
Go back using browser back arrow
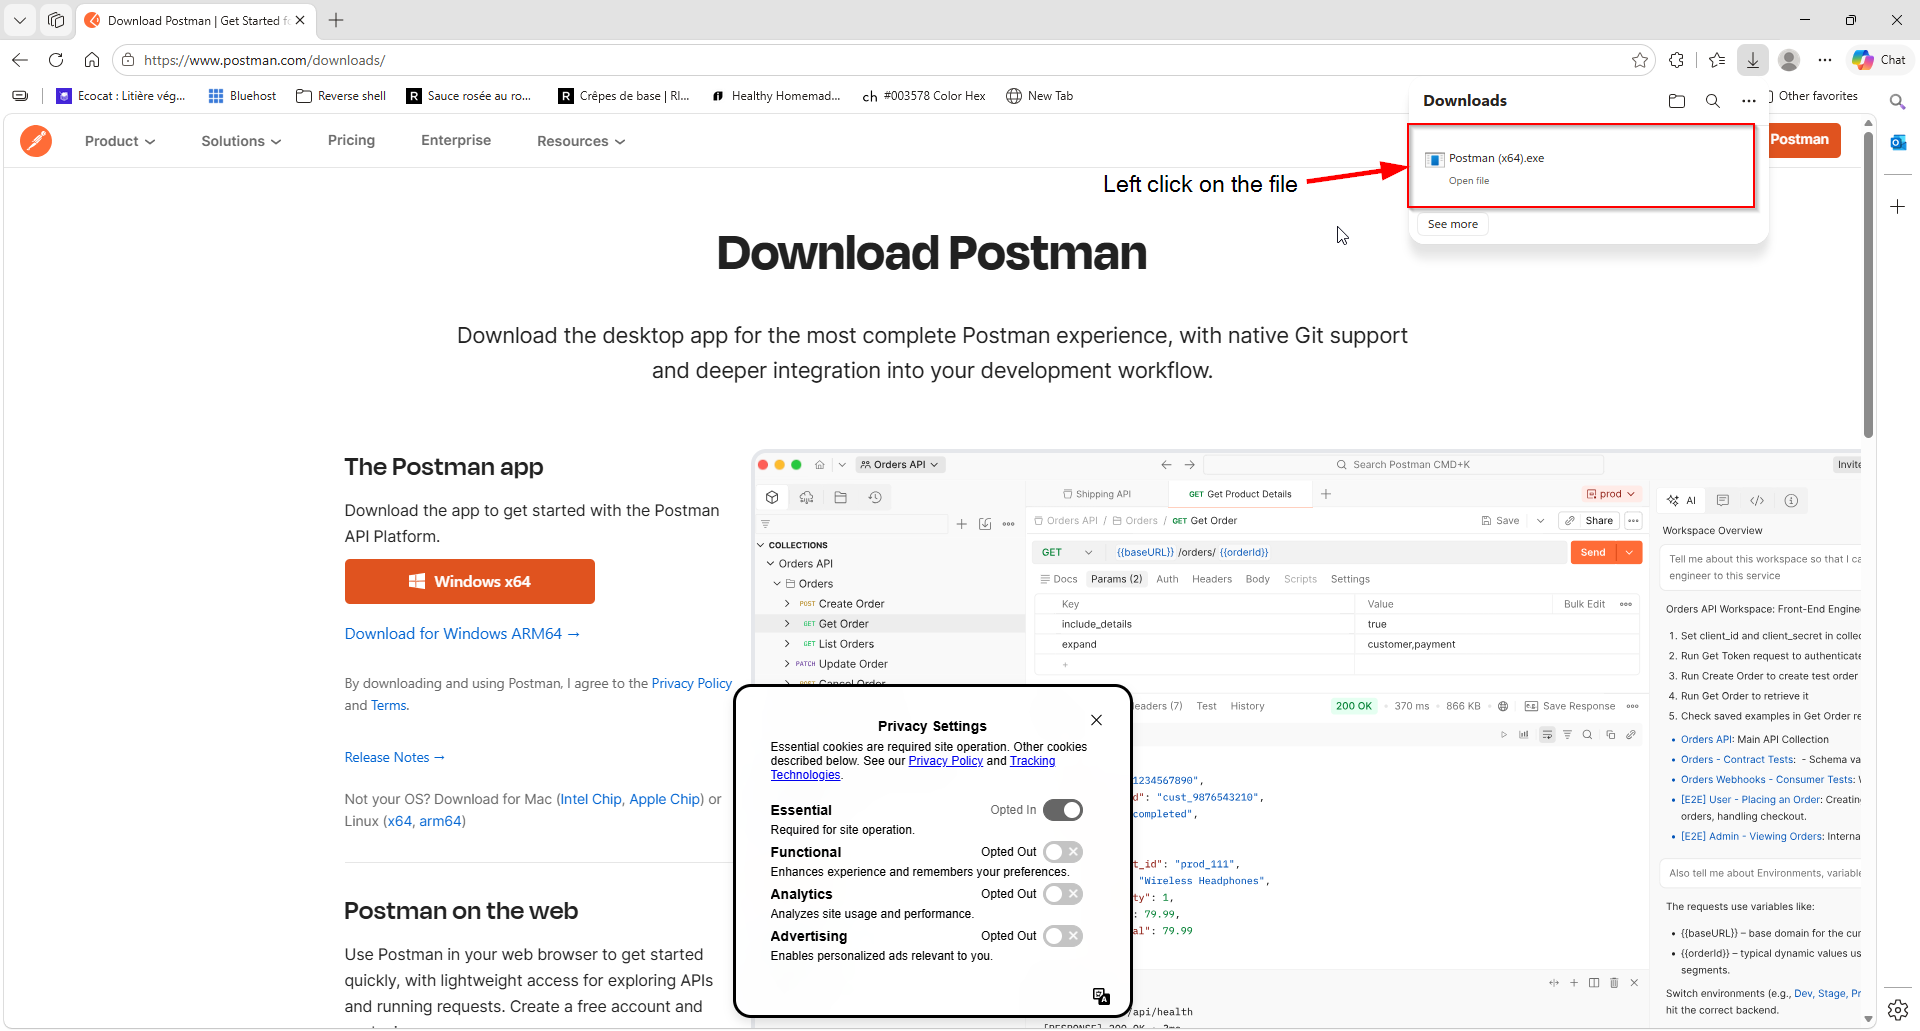(20, 60)
